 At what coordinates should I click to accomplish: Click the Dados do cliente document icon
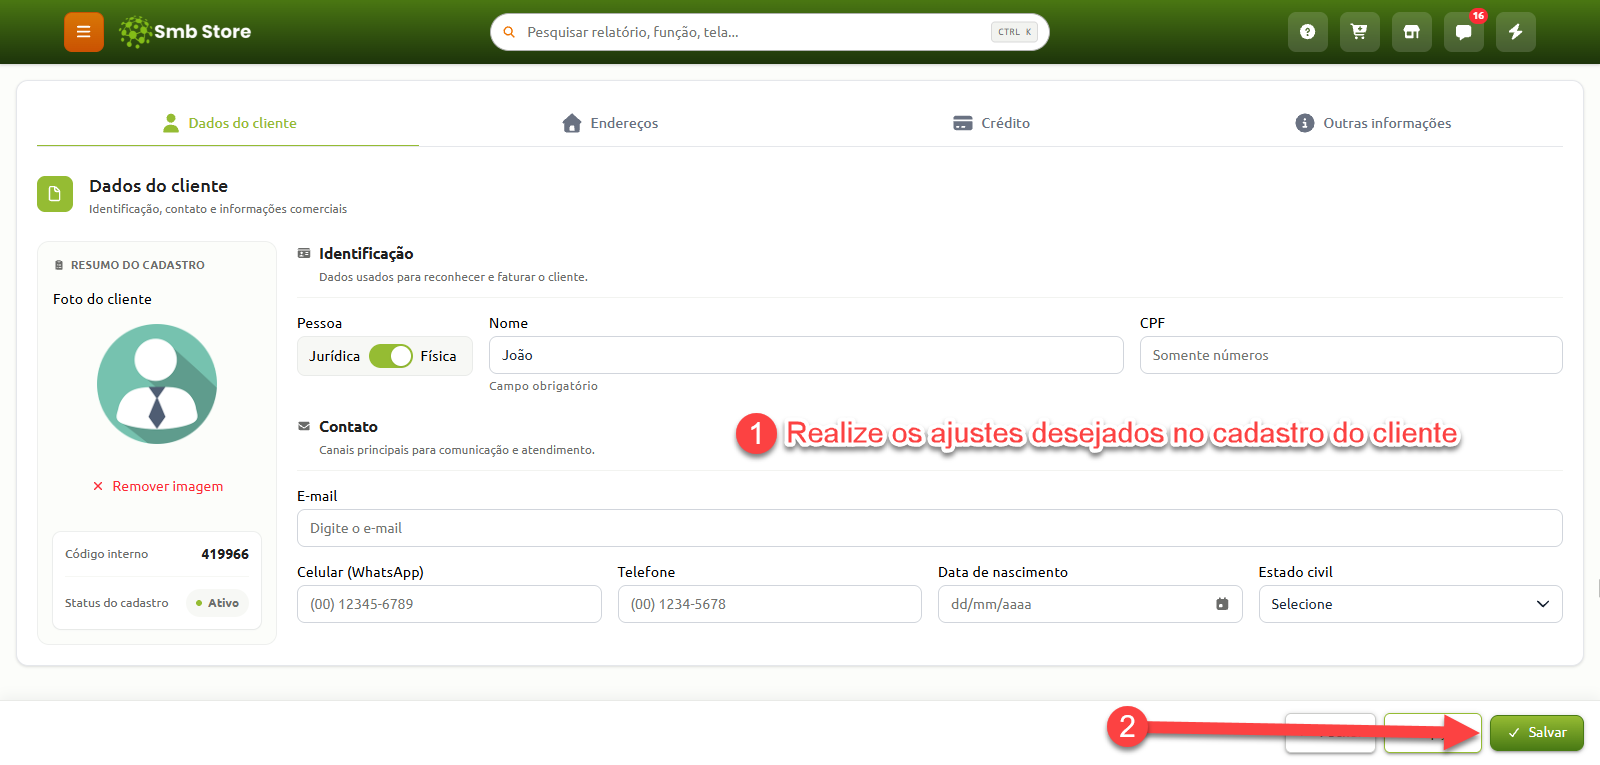(x=55, y=194)
